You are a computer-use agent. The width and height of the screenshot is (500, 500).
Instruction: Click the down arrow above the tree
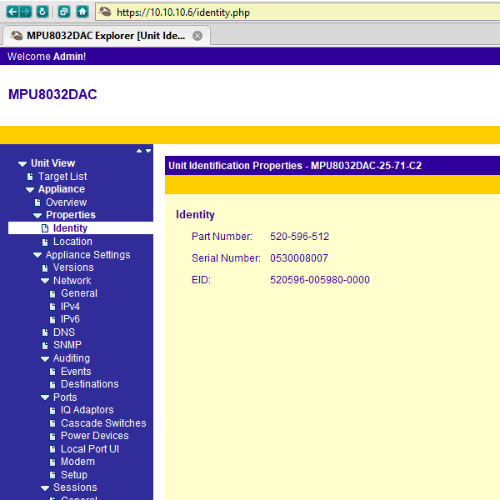(x=148, y=151)
